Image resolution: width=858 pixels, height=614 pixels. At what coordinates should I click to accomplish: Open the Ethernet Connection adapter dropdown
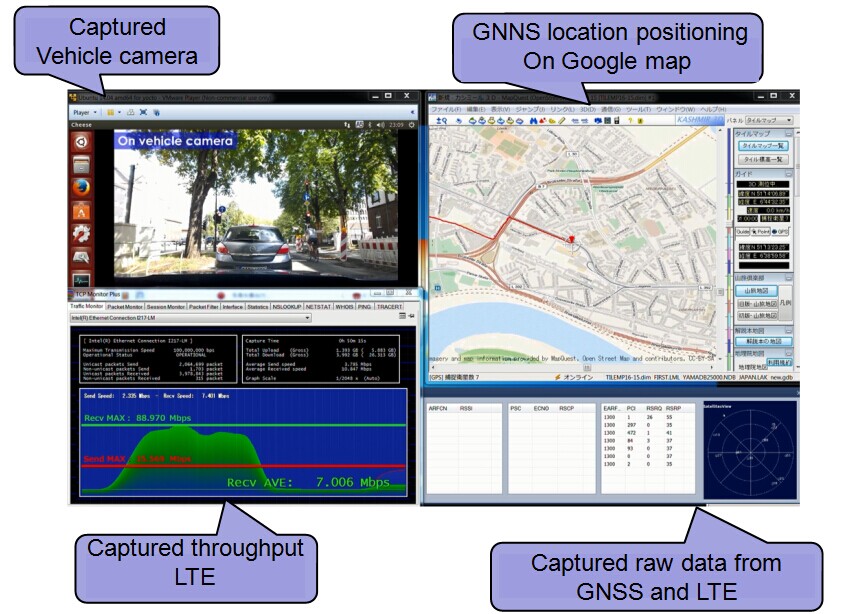[191, 318]
